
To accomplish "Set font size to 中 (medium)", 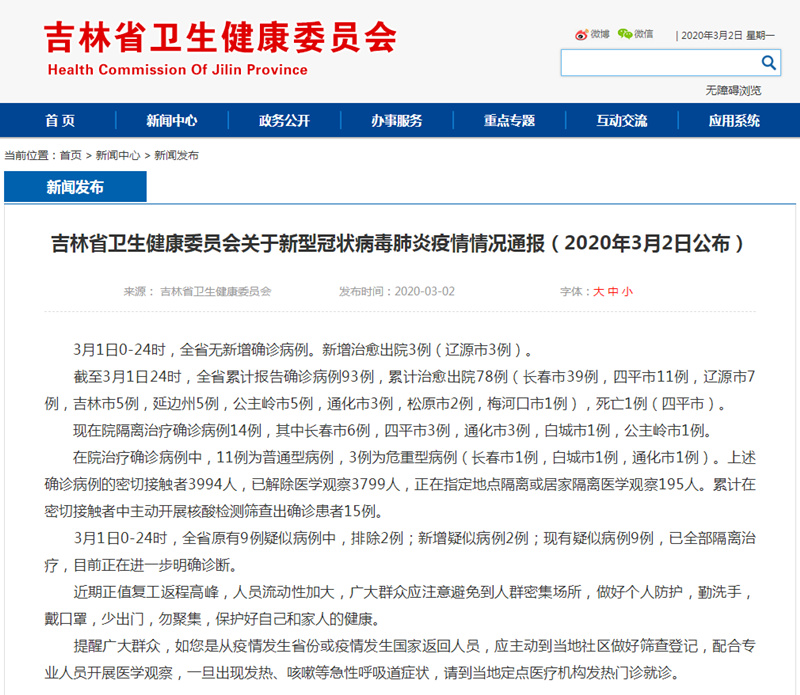I will [613, 292].
